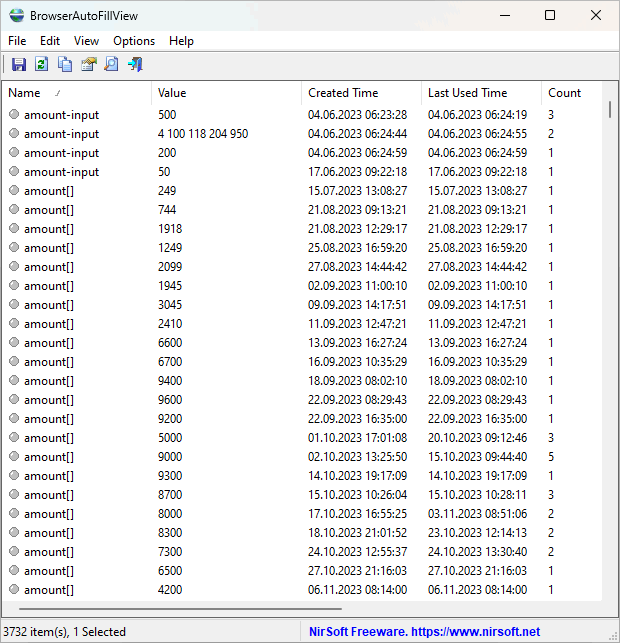Viewport: 620px width, 643px height.
Task: Click last used time 06.11.2023 08:14:00
Action: 477,589
